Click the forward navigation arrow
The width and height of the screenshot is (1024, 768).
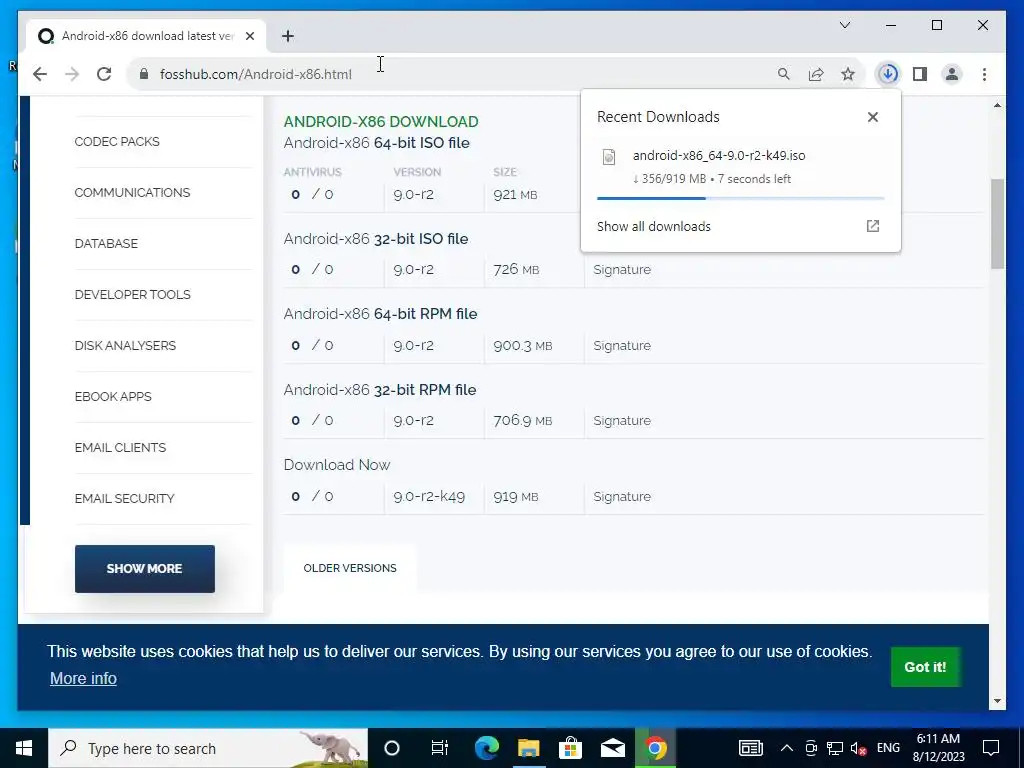pos(72,74)
